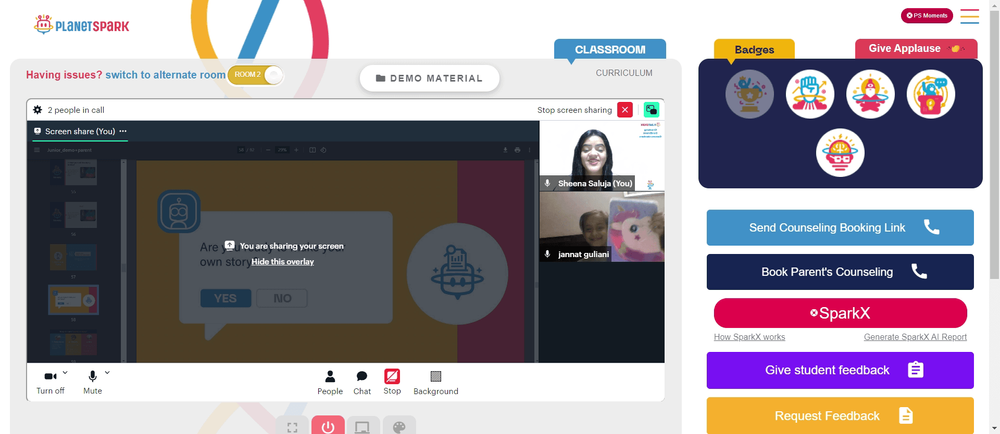
Task: Click Send Counseling Booking Link
Action: (840, 228)
